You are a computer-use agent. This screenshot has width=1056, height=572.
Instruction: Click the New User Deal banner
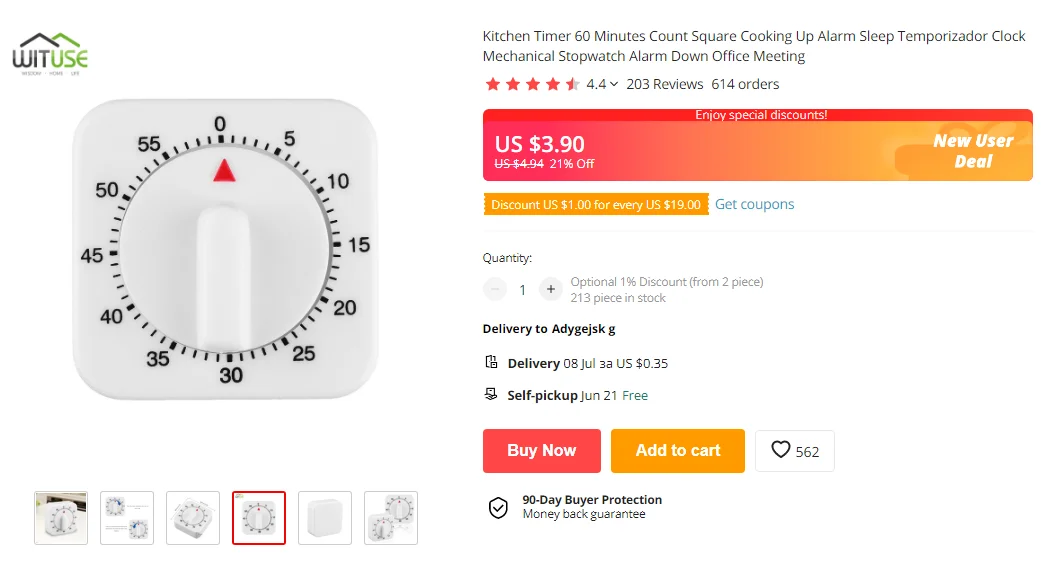[972, 151]
